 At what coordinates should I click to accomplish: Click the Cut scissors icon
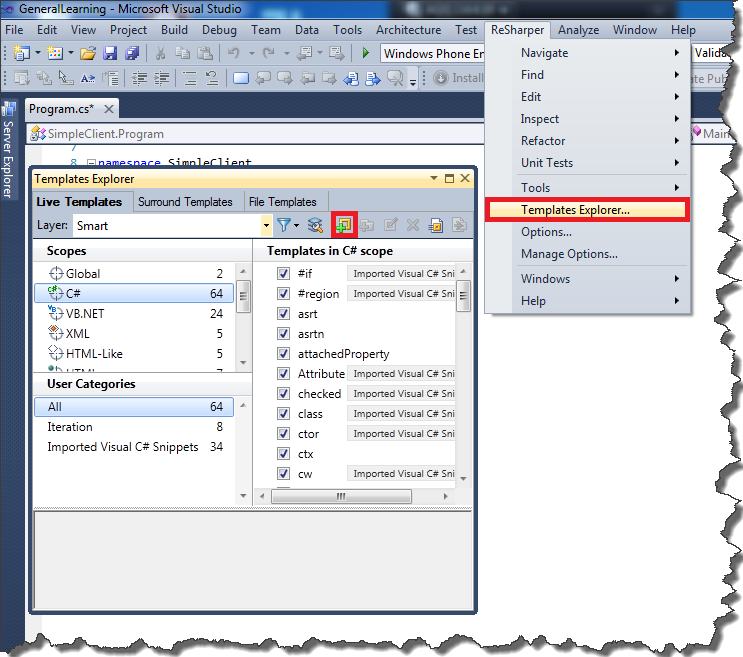tap(161, 53)
